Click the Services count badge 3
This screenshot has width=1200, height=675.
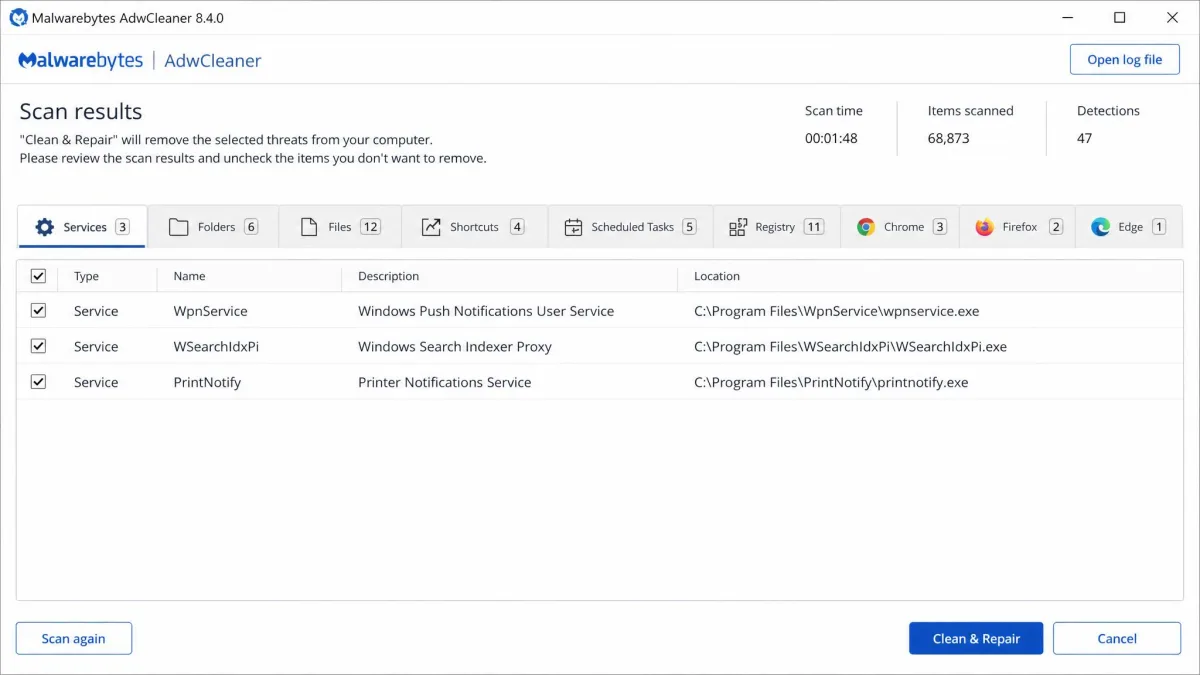click(x=122, y=227)
